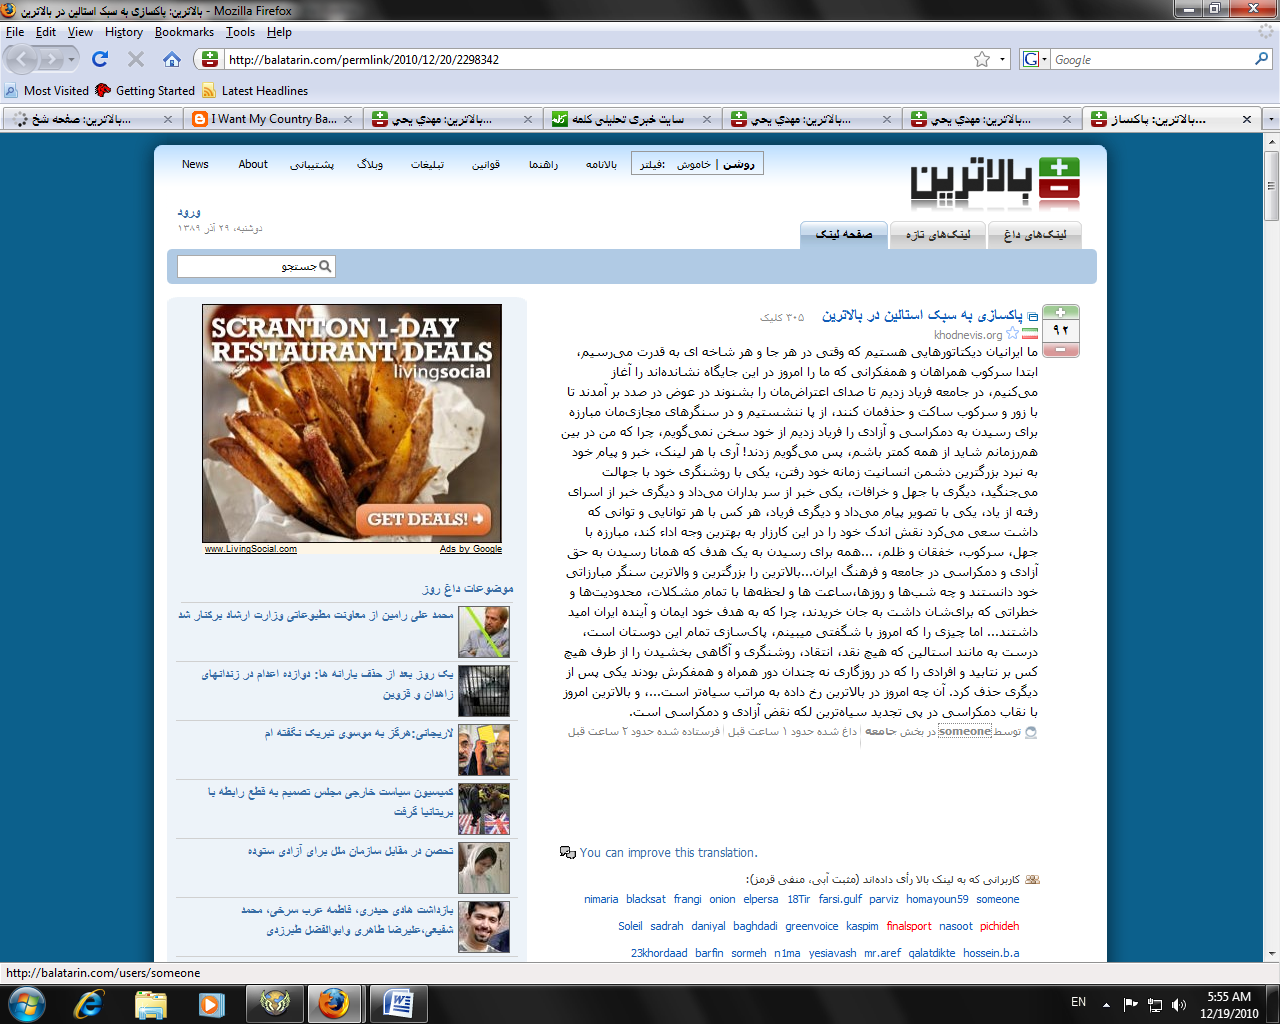Click the ورود login link
The image size is (1280, 1024).
point(189,212)
